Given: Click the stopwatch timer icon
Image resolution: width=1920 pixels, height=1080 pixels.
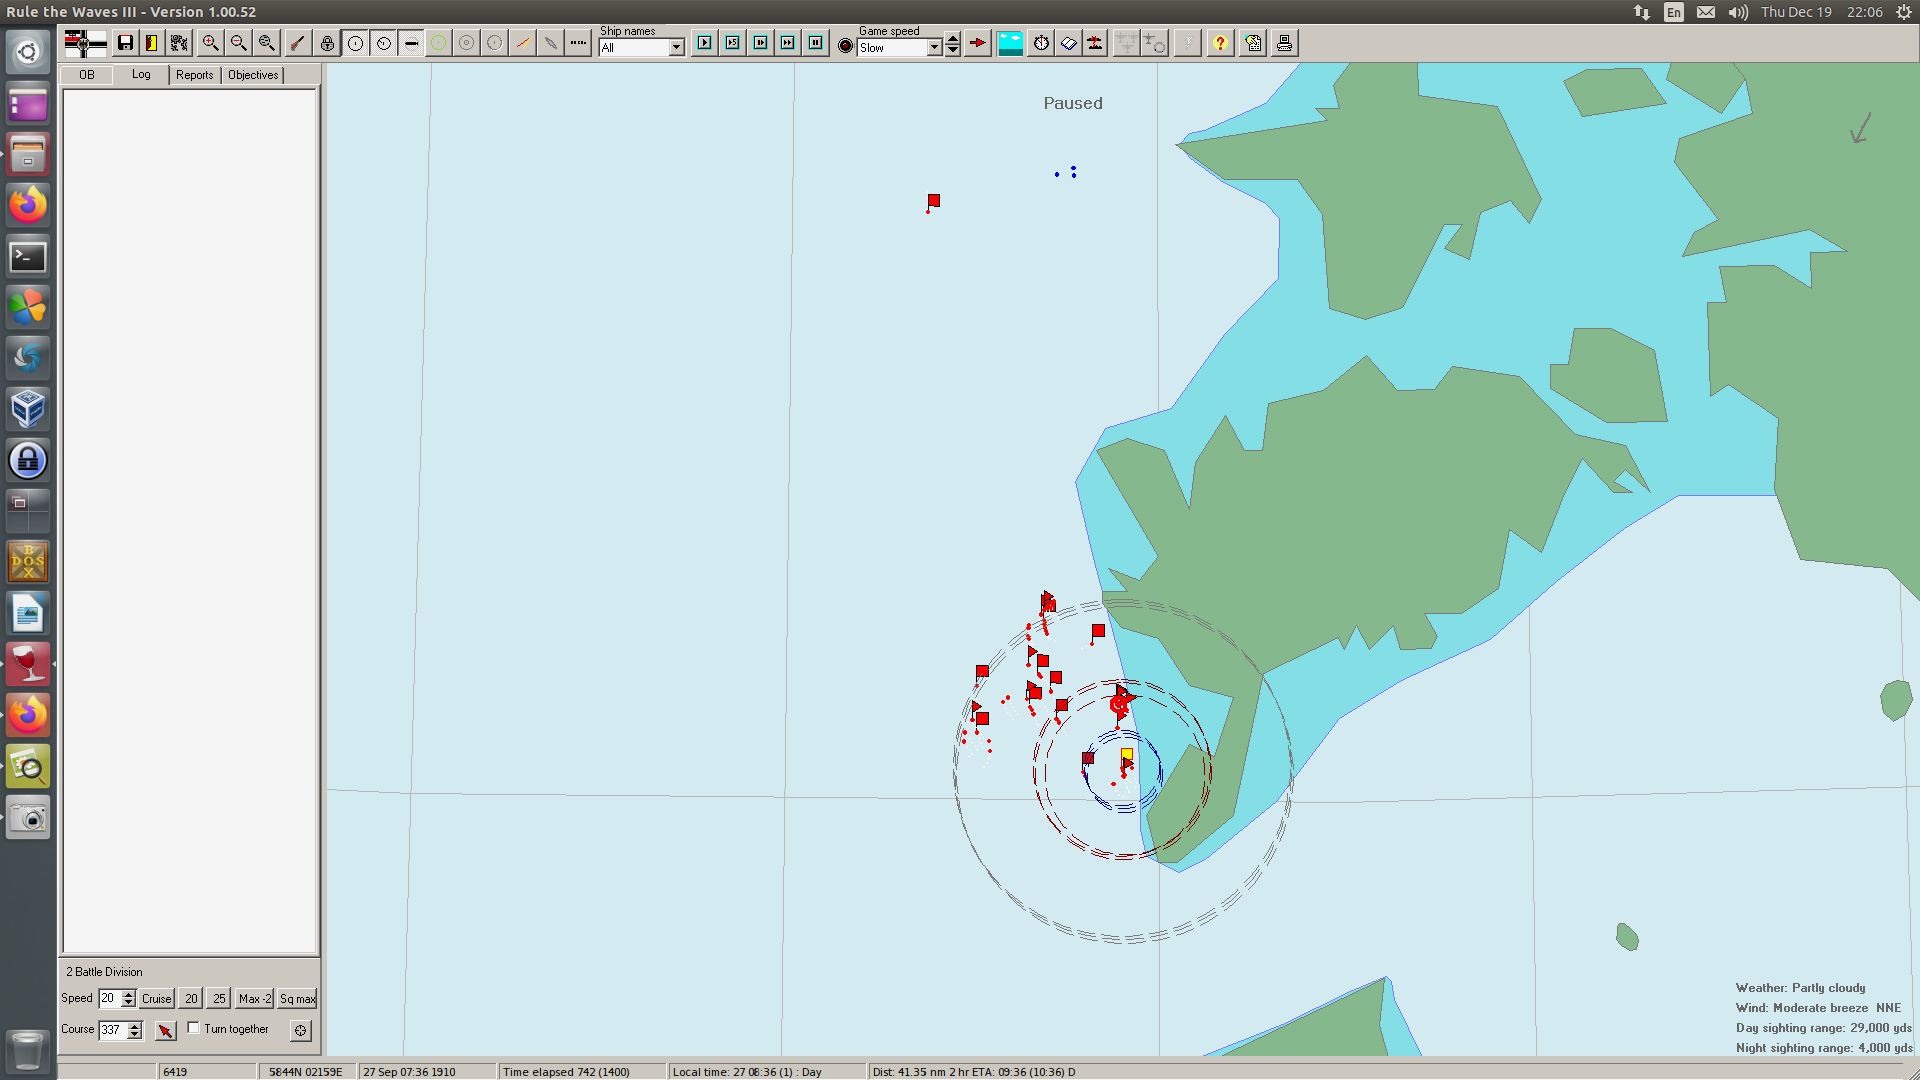Looking at the screenshot, I should pyautogui.click(x=1041, y=43).
